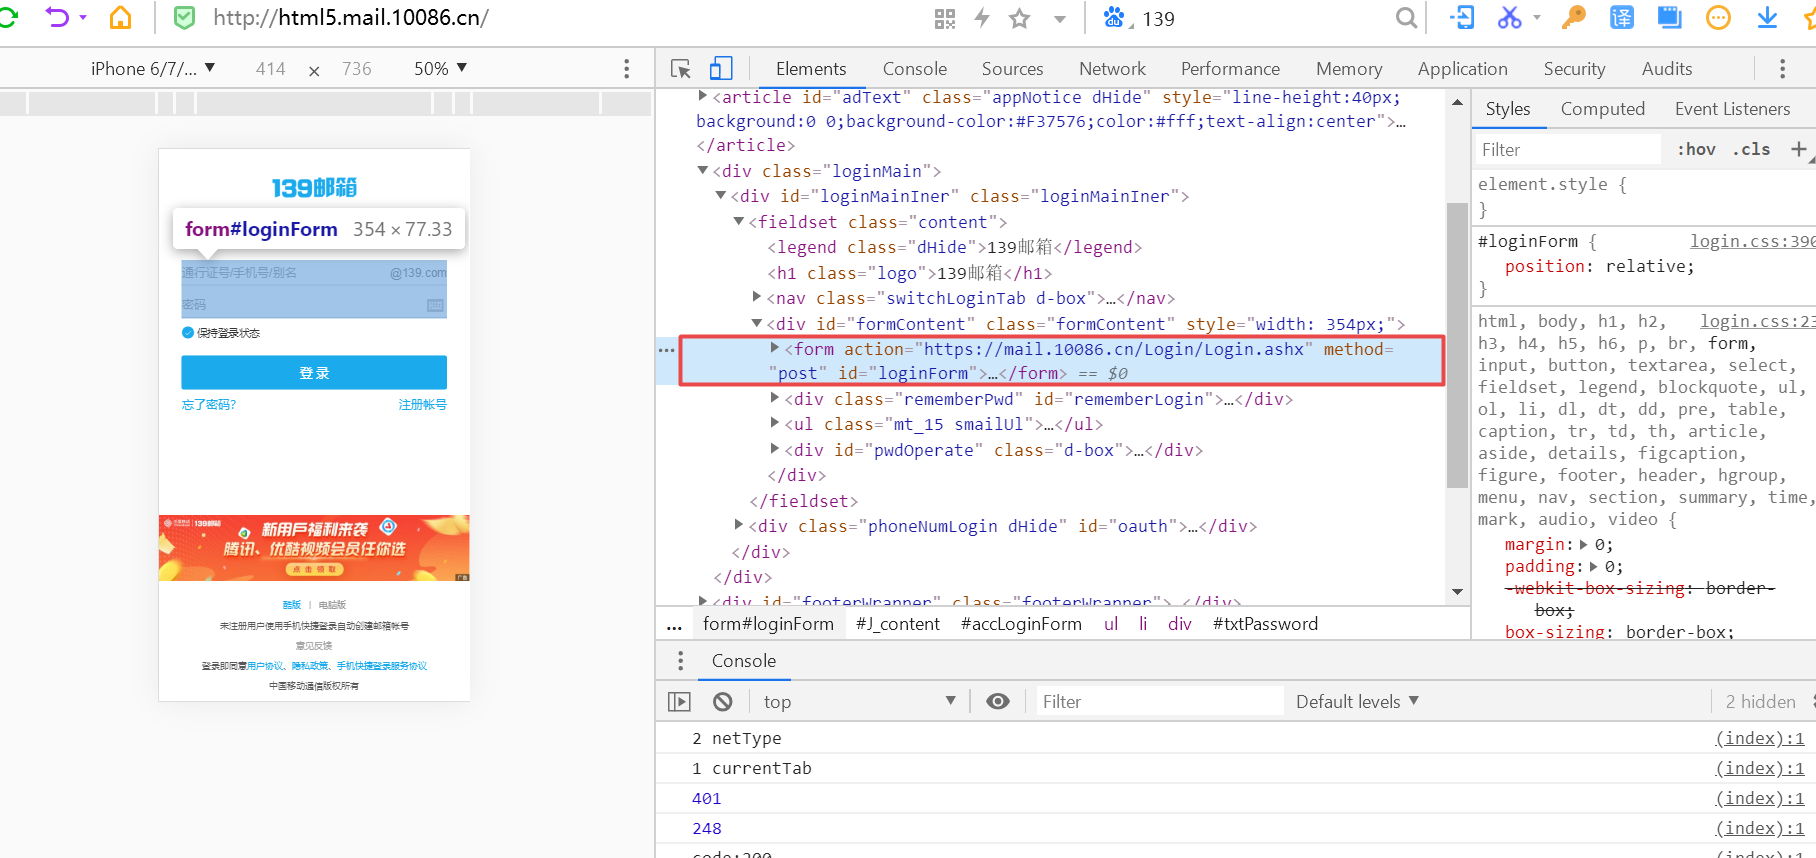Viewport: 1816px width, 858px height.
Task: Click the undo back arrow icon
Action: click(x=57, y=18)
